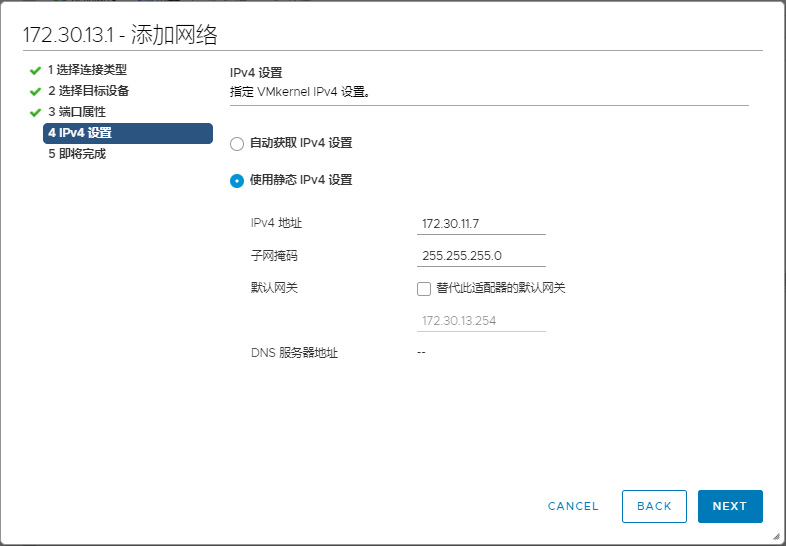Enable 替代此适配器的默认网关 checkbox

point(423,288)
